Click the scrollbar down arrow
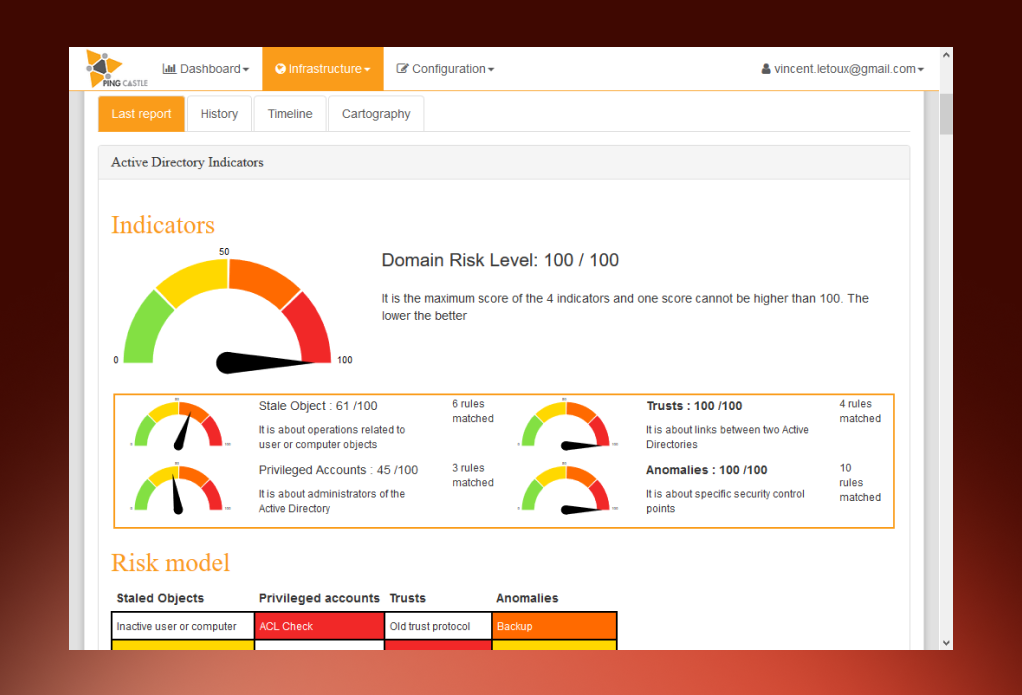This screenshot has height=695, width=1022. tap(946, 643)
